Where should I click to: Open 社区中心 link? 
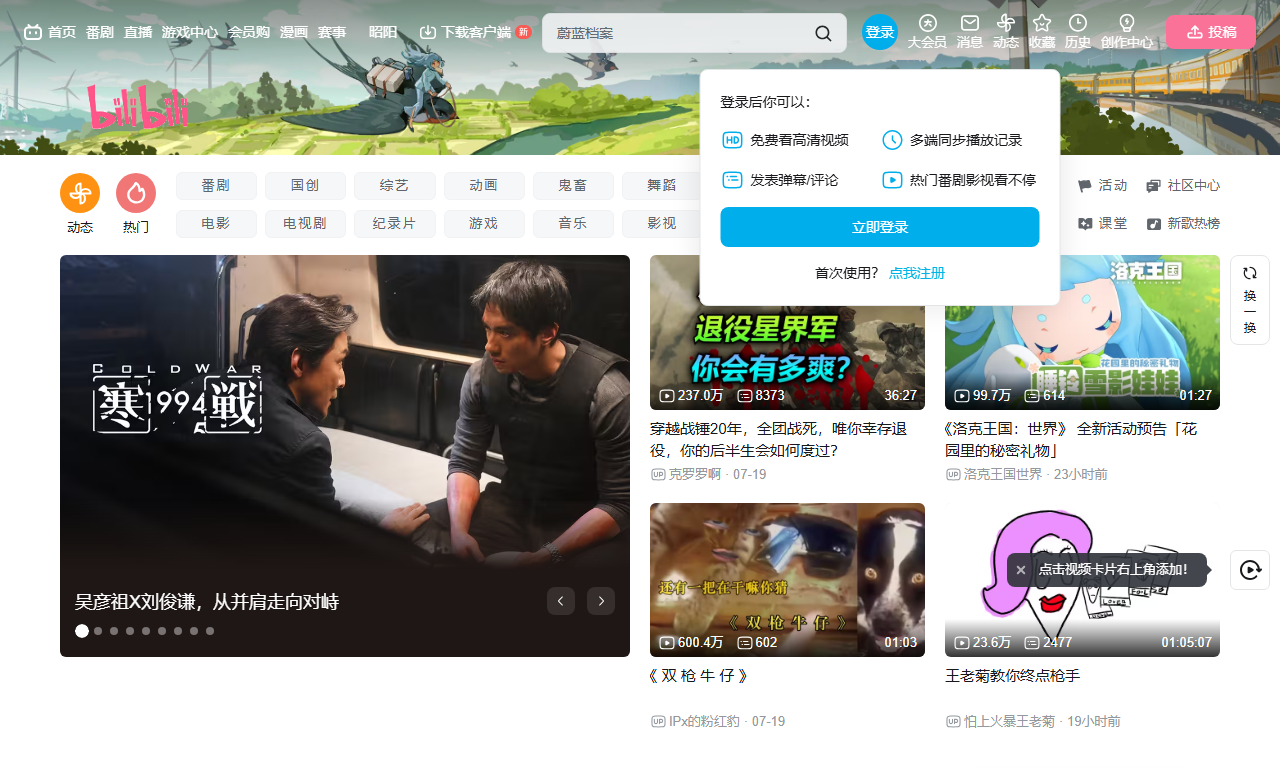(1183, 186)
